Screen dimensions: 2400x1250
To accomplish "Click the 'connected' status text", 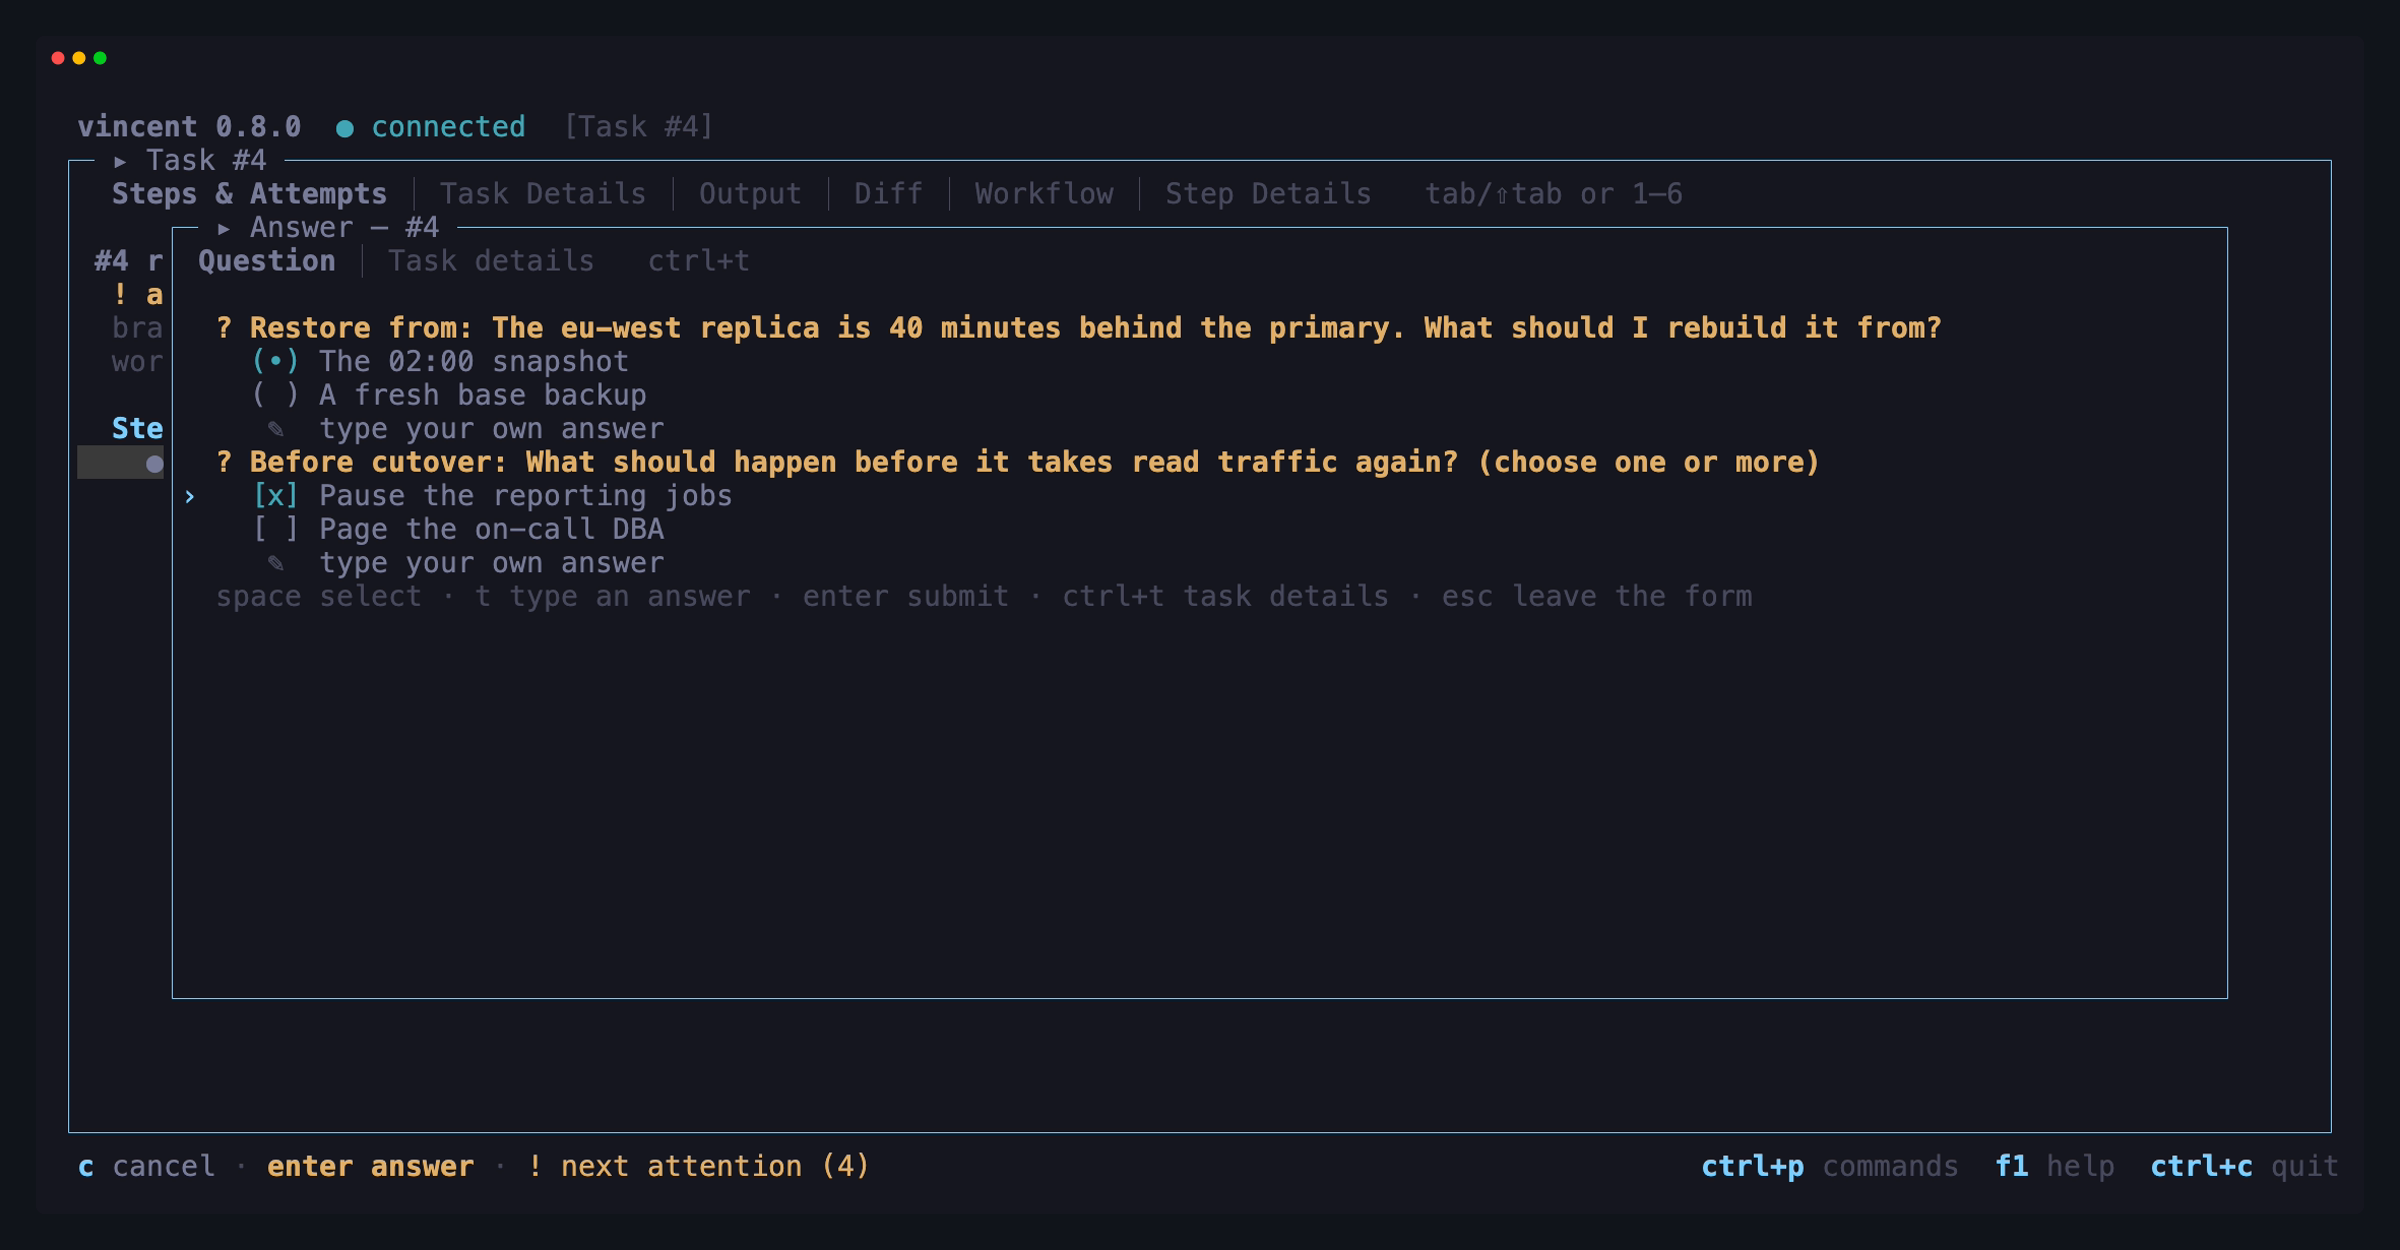I will (x=448, y=127).
